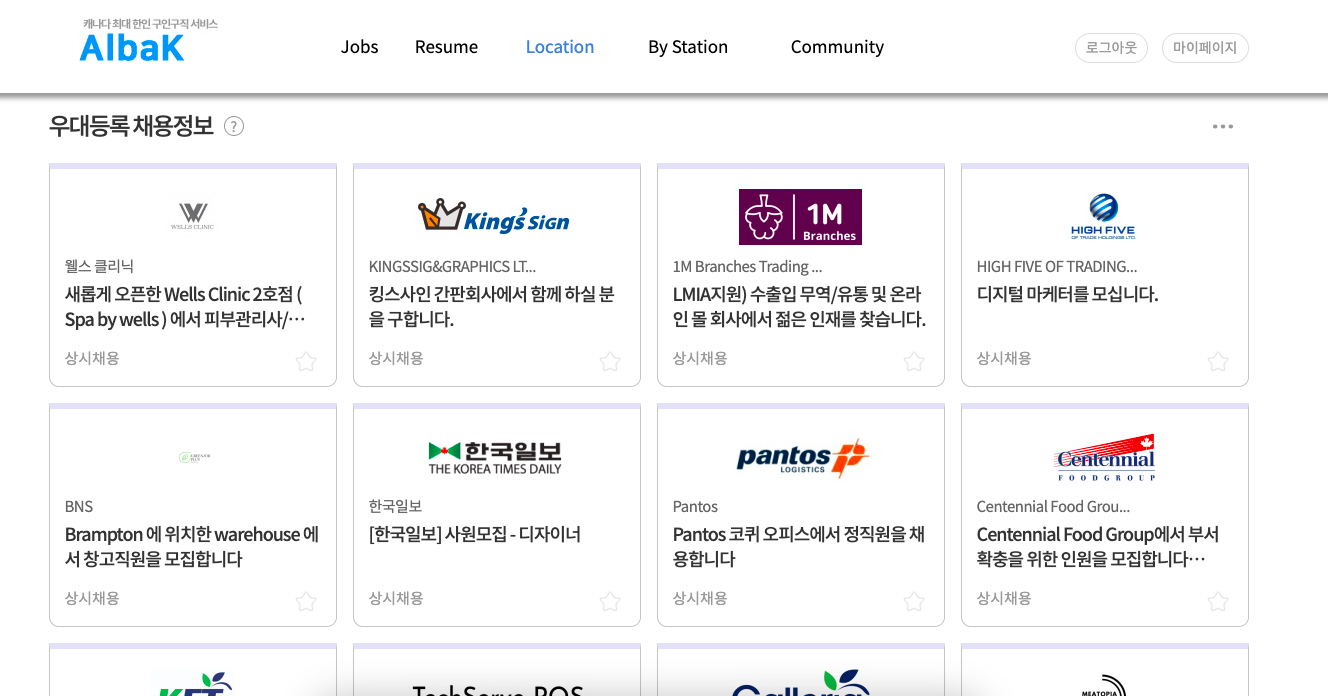
Task: Click 상시채용 on the Pantos card
Action: 700,598
